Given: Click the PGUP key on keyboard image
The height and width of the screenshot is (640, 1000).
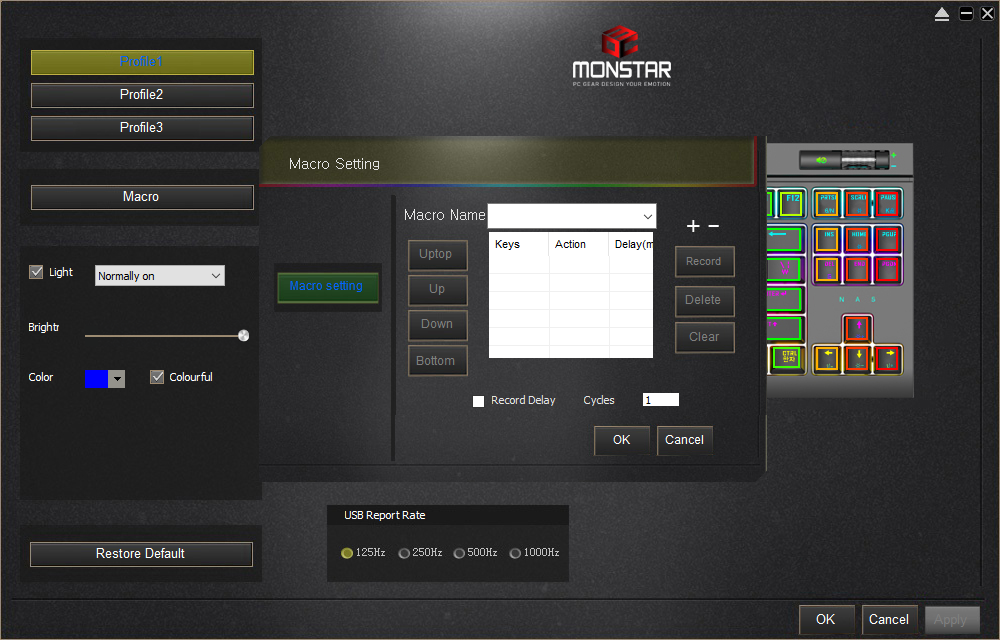Looking at the screenshot, I should click(x=888, y=239).
